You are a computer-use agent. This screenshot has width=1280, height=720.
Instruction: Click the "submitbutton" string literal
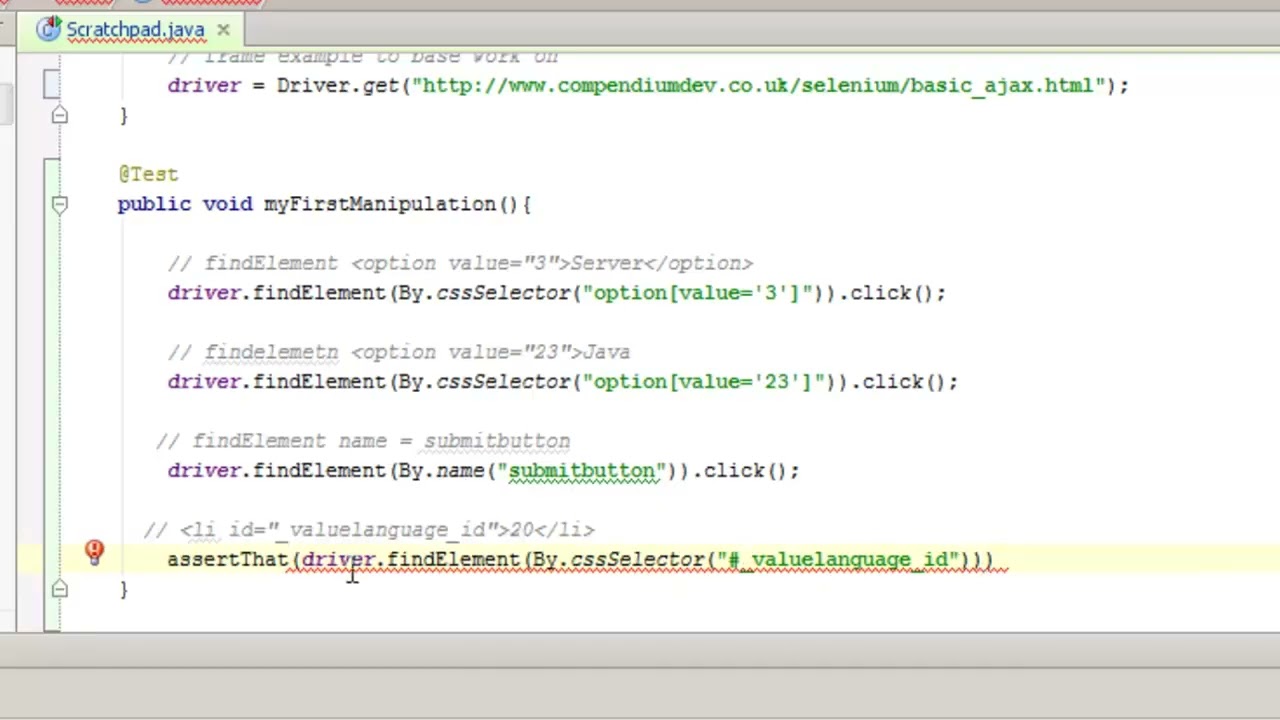pyautogui.click(x=581, y=471)
